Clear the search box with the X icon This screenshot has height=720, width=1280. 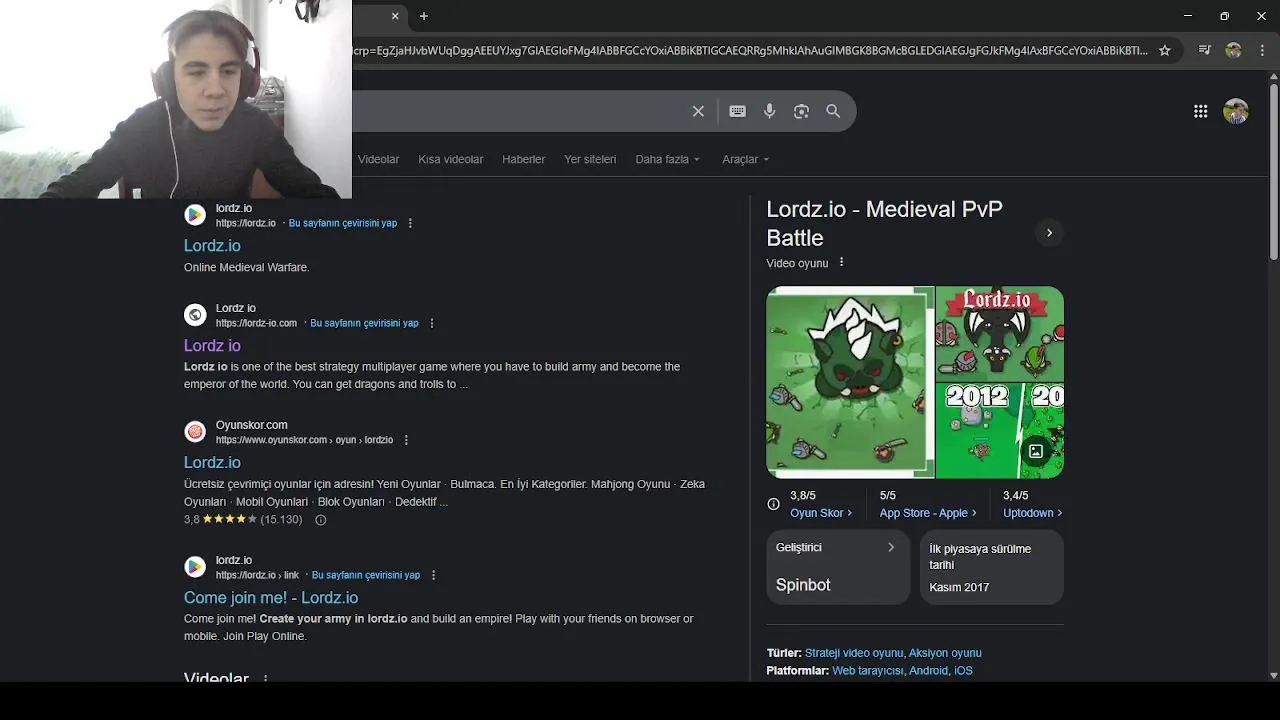pyautogui.click(x=698, y=112)
